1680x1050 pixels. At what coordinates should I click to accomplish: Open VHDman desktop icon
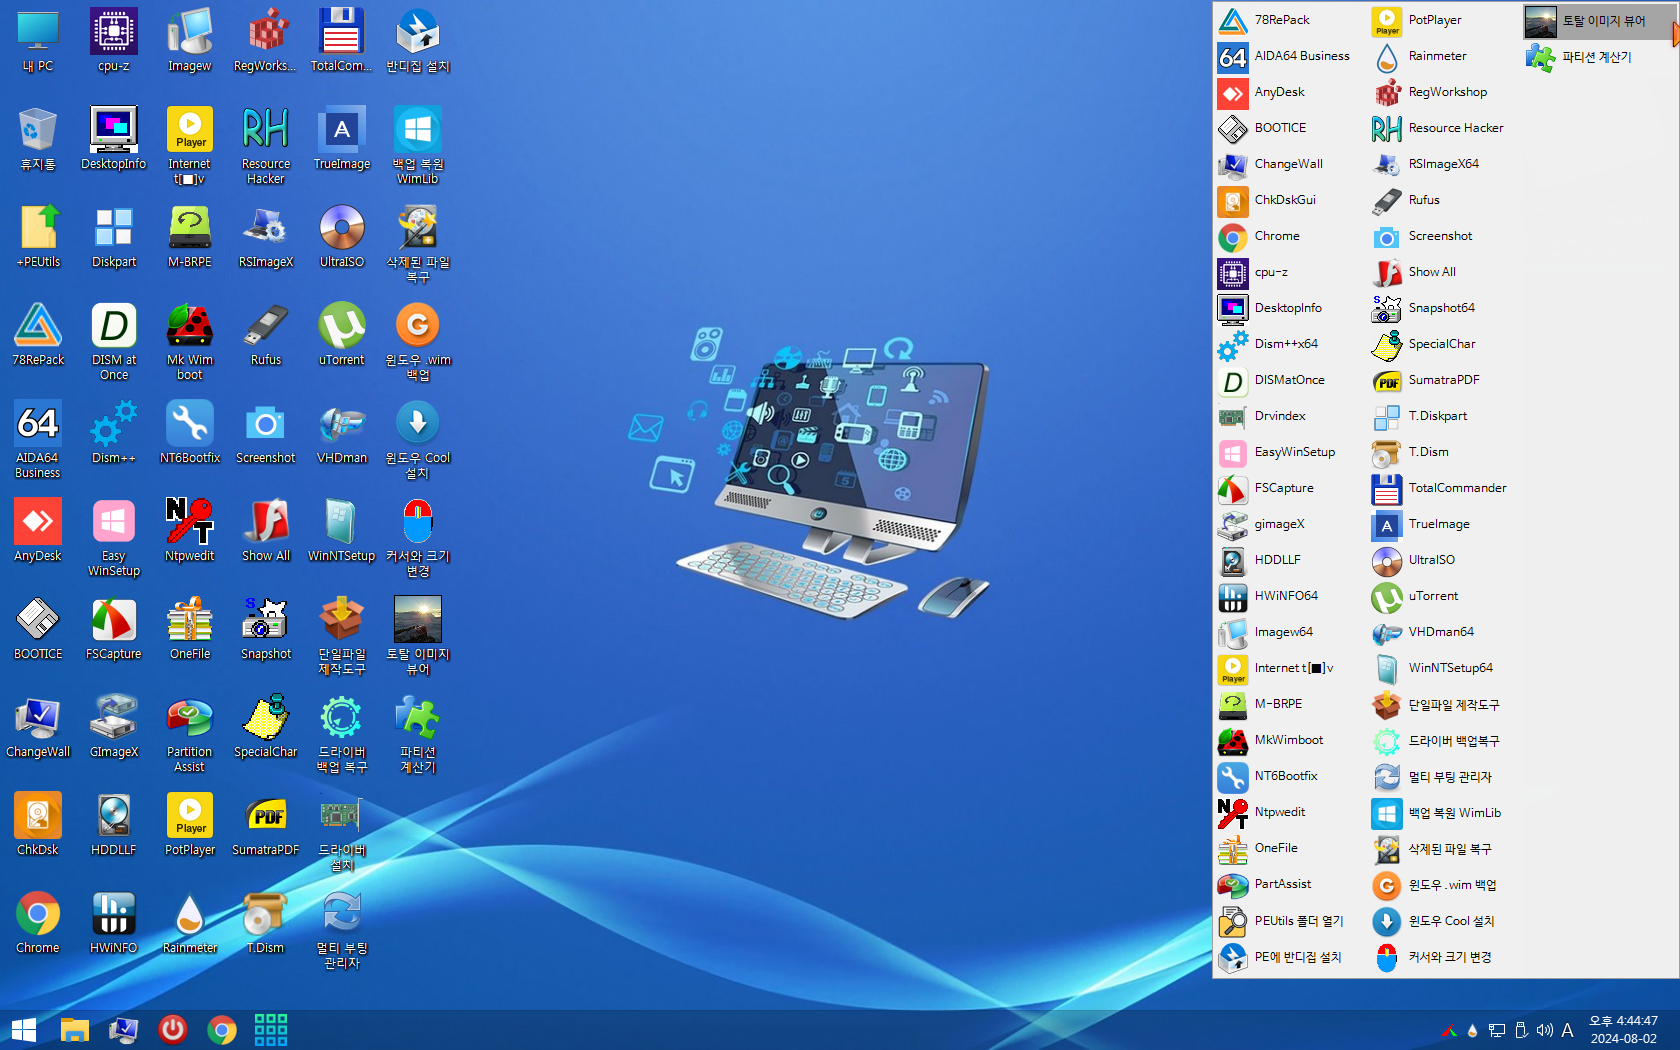(x=341, y=433)
